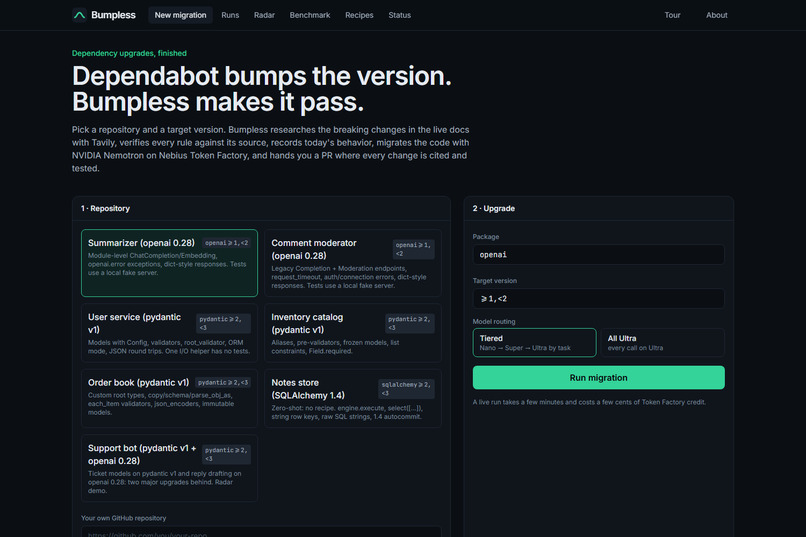Start the Run migration button

[598, 378]
